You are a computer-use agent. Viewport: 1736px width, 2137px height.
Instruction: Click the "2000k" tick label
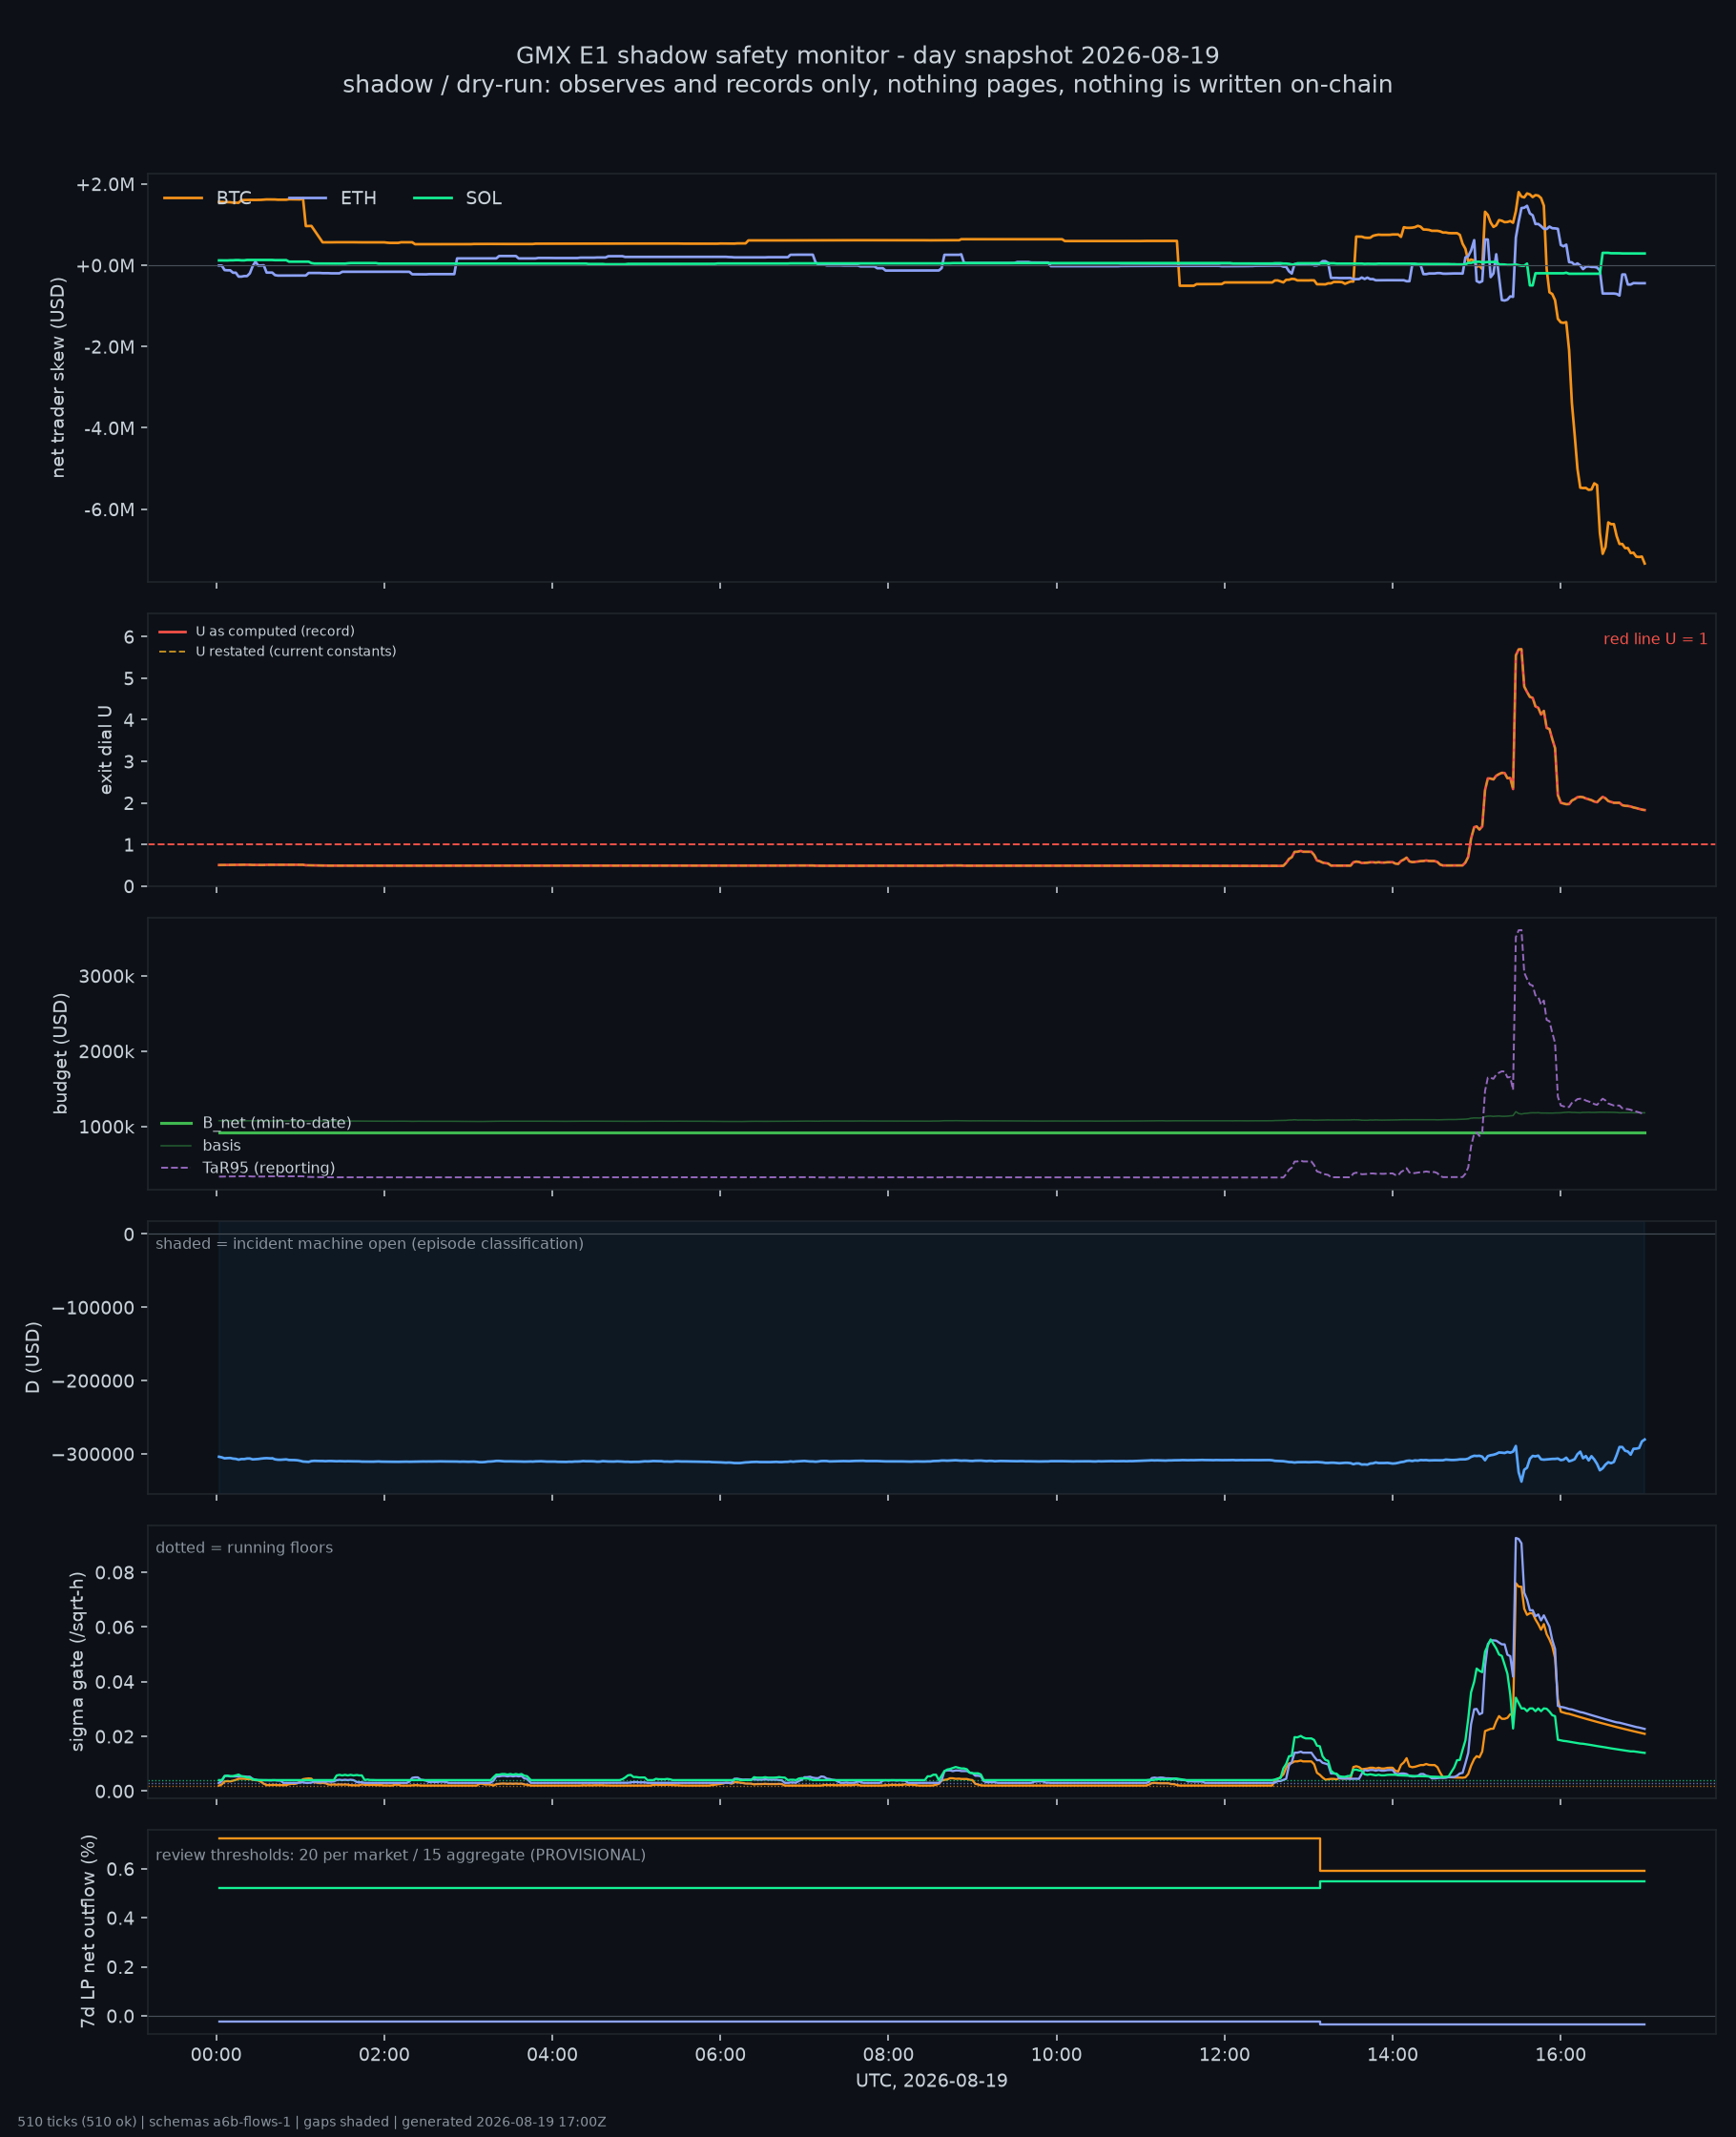click(x=106, y=1052)
